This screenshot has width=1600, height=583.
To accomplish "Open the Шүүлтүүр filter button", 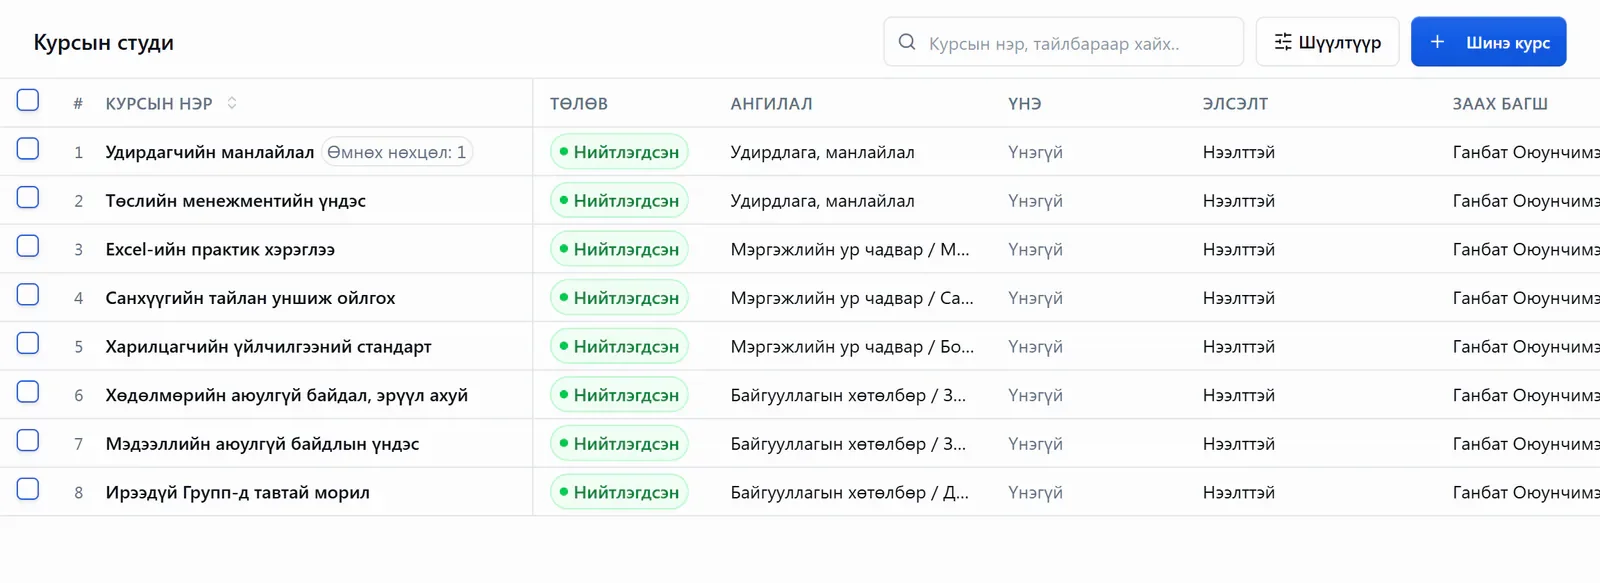I will click(1327, 42).
